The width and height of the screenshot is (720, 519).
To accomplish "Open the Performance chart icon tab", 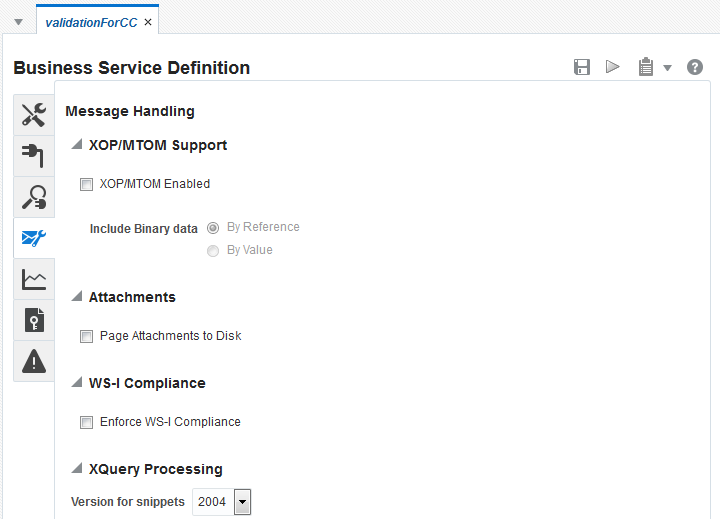I will [x=34, y=279].
